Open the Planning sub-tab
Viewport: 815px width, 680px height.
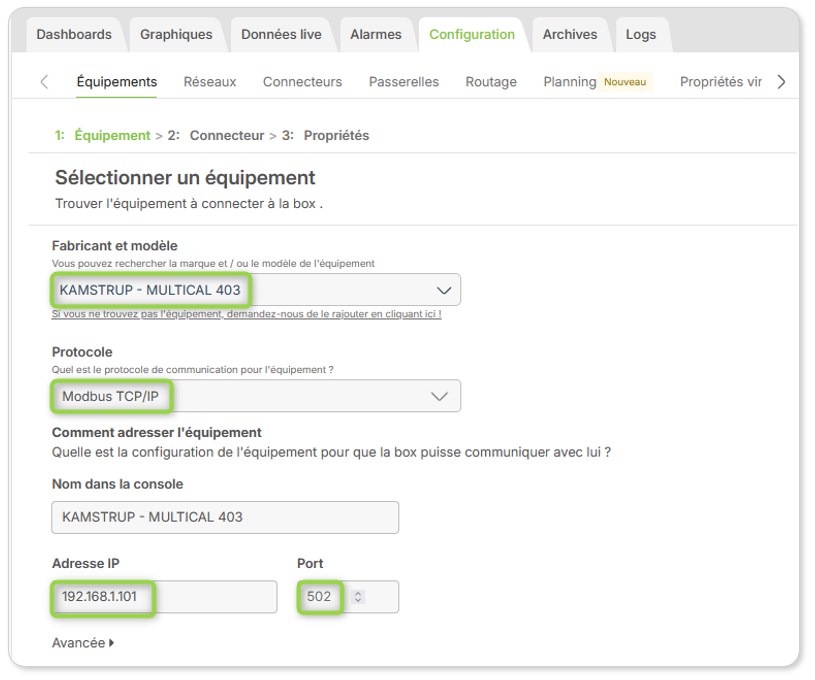coord(570,82)
